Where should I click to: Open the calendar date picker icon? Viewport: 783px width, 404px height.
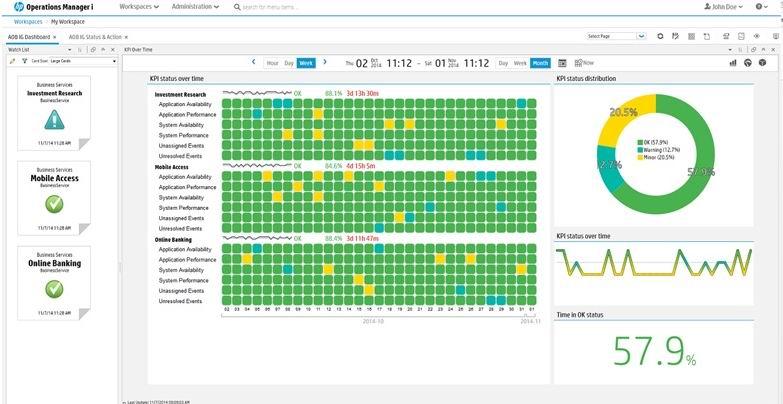[x=562, y=63]
